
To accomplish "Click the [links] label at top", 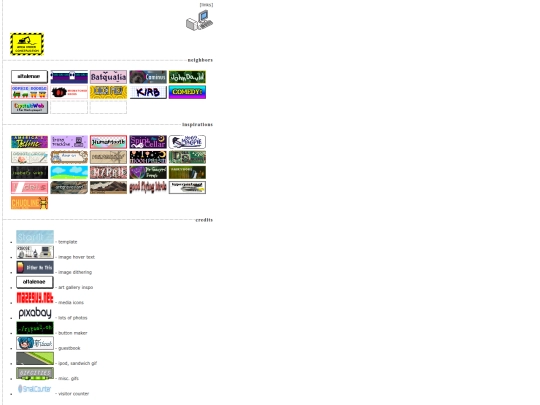I will (206, 5).
